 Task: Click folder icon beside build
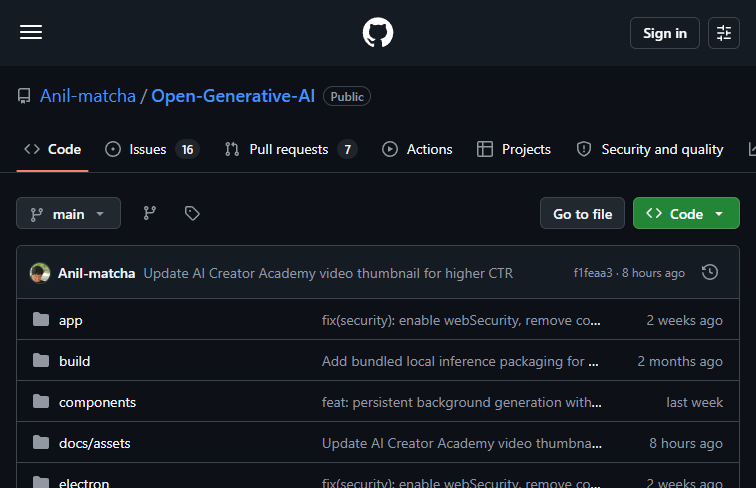(x=41, y=360)
